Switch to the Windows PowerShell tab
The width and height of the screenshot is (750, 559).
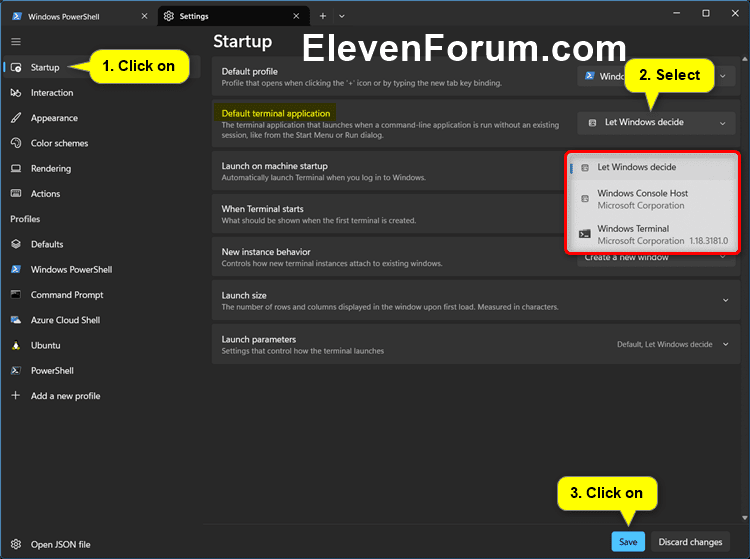79,16
